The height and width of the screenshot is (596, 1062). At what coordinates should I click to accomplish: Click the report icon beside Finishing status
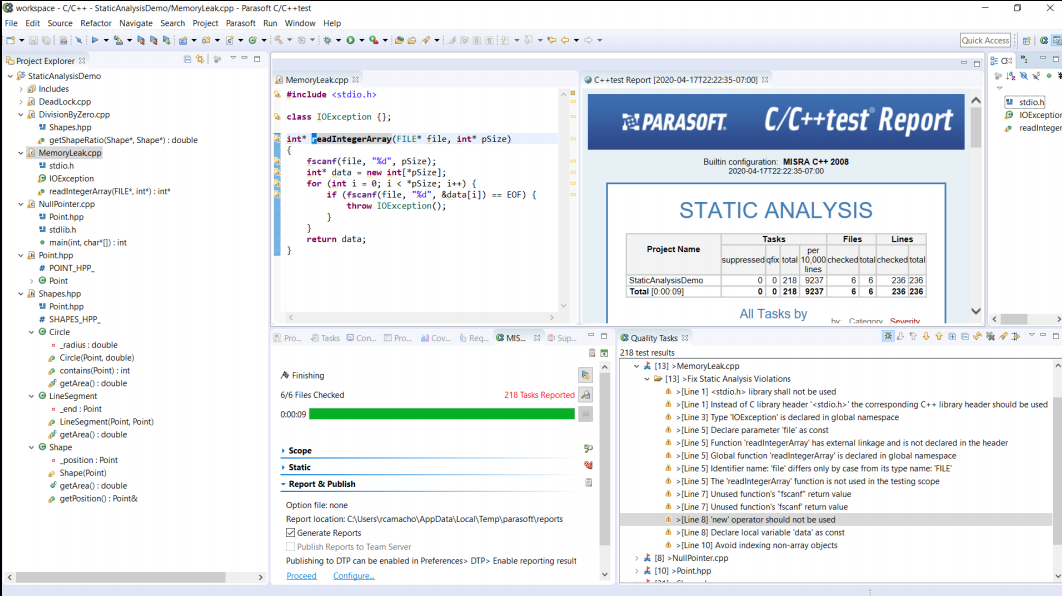586,375
